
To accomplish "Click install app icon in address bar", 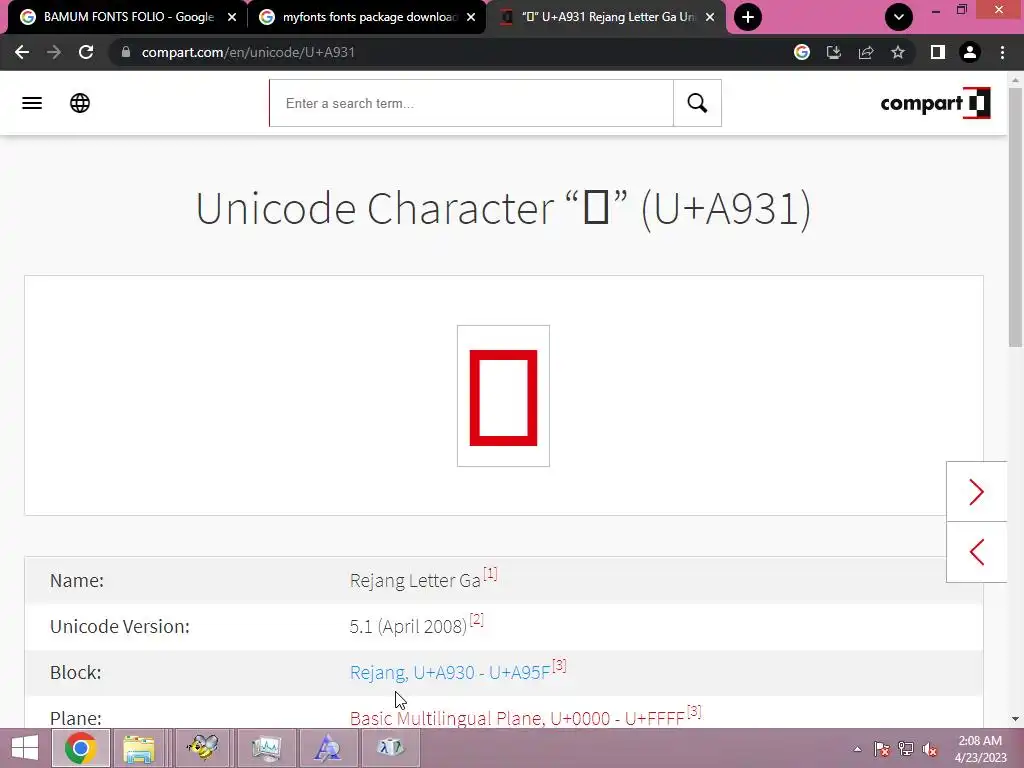I will (x=834, y=52).
